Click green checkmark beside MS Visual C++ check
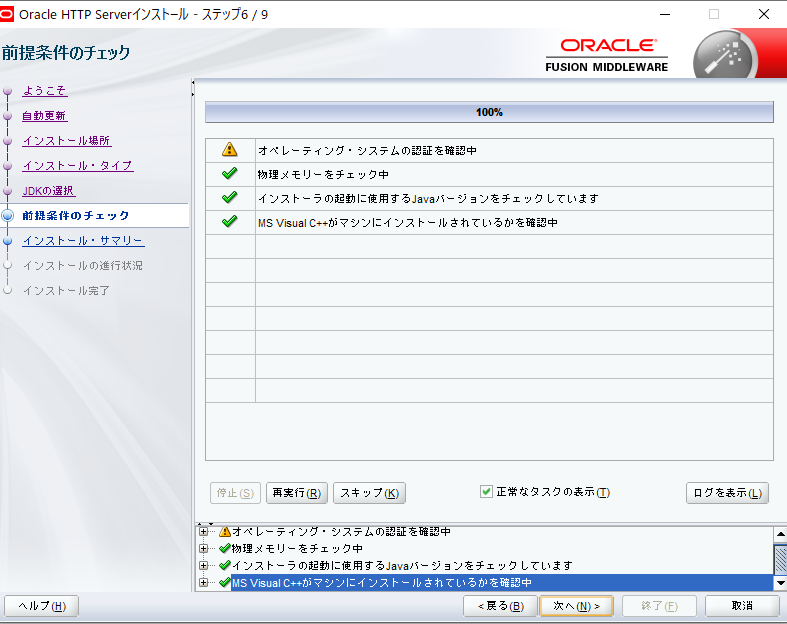The width and height of the screenshot is (787, 624). [230, 222]
